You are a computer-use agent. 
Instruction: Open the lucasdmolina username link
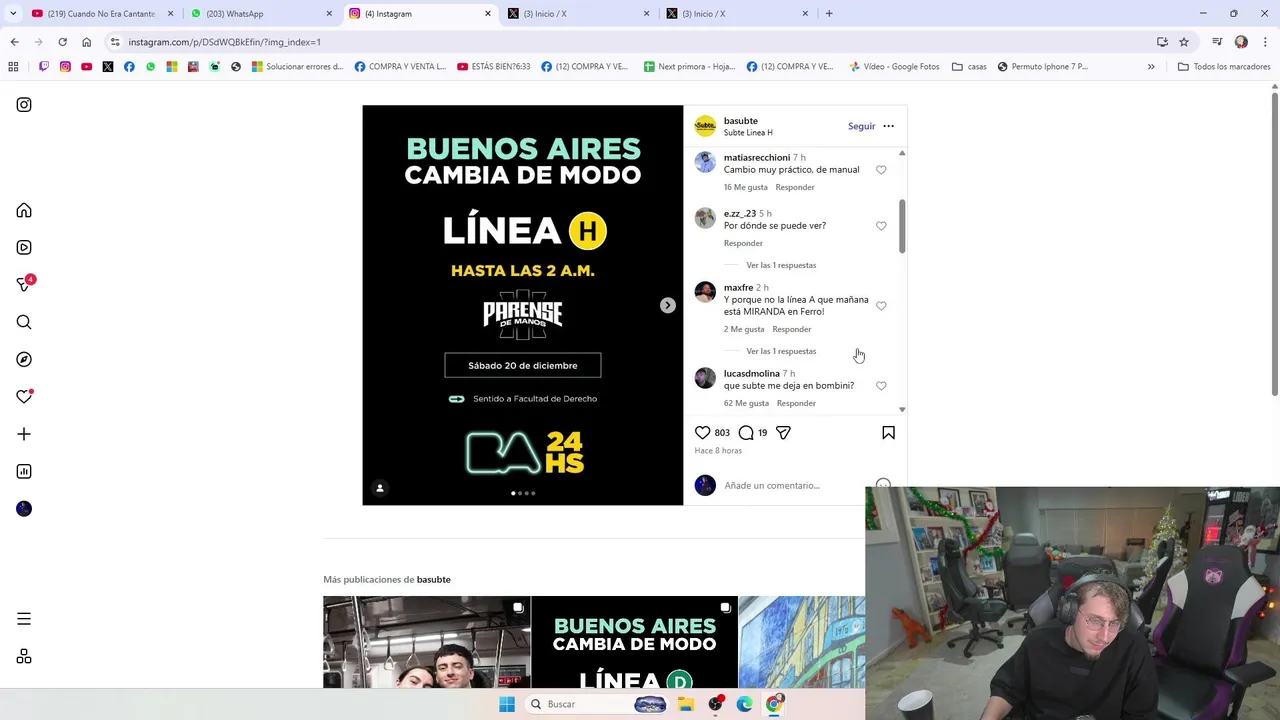point(752,374)
